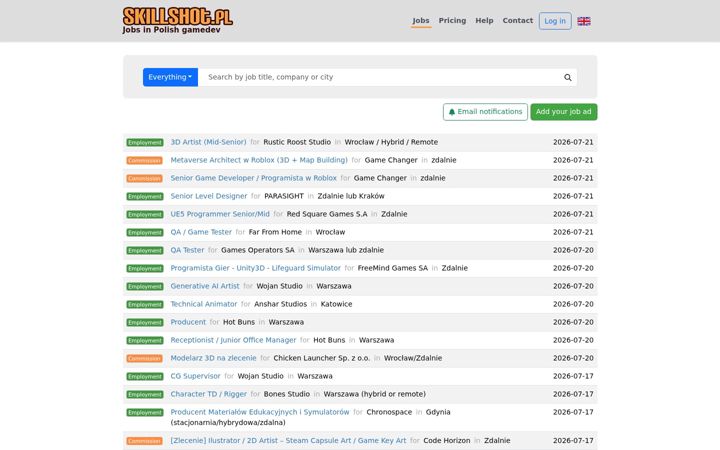
Task: Open Producent job at Hot Buns
Action: (x=188, y=322)
